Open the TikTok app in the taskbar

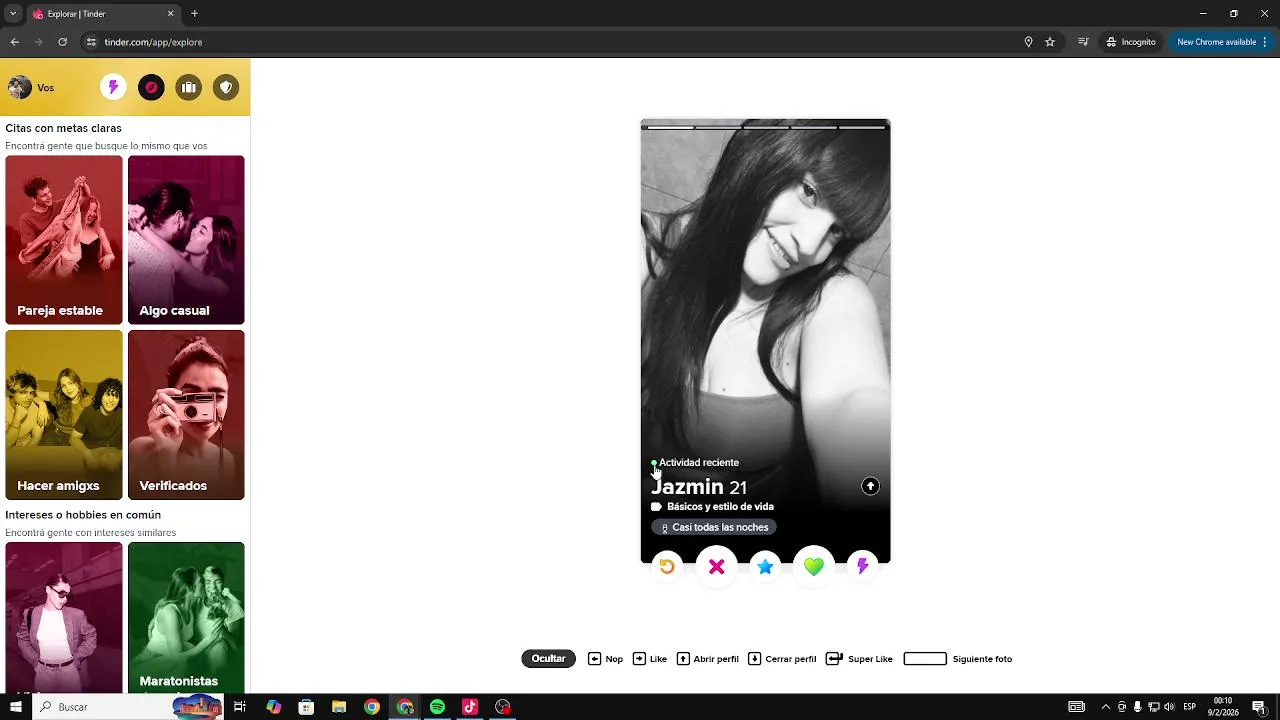(x=470, y=707)
